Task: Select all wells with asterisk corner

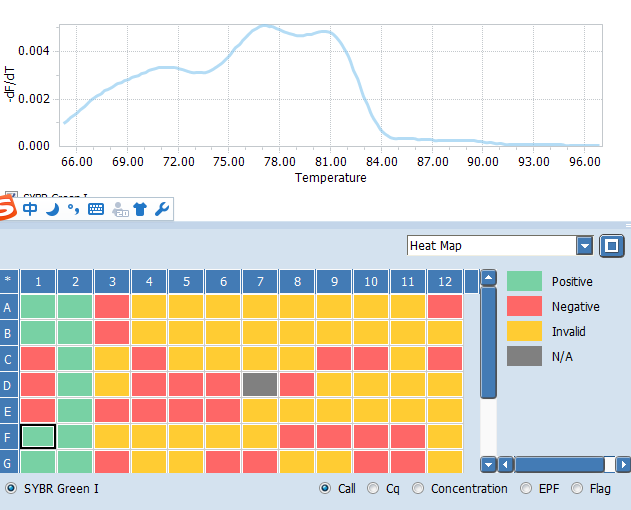Action: [9, 281]
